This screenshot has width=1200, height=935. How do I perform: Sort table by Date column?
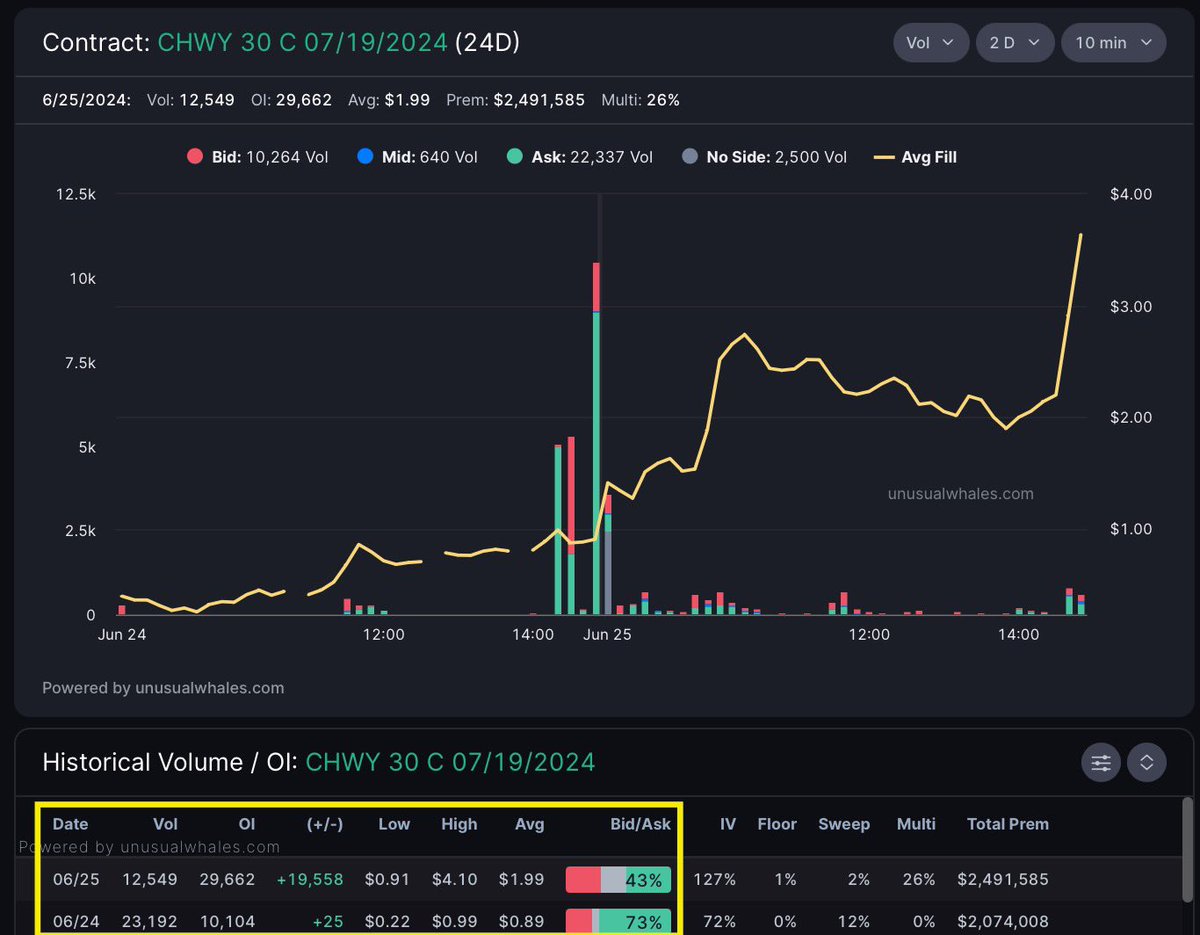click(x=70, y=824)
